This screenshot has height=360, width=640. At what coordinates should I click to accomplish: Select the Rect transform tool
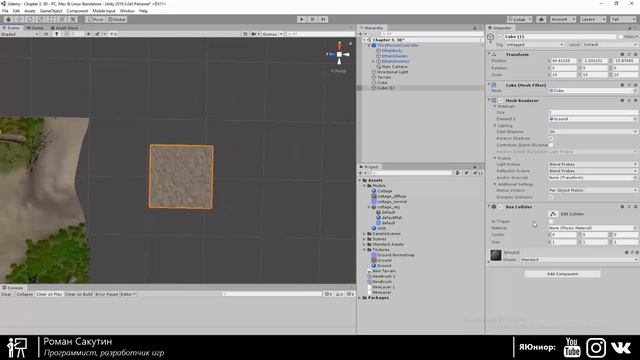[x=51, y=19]
